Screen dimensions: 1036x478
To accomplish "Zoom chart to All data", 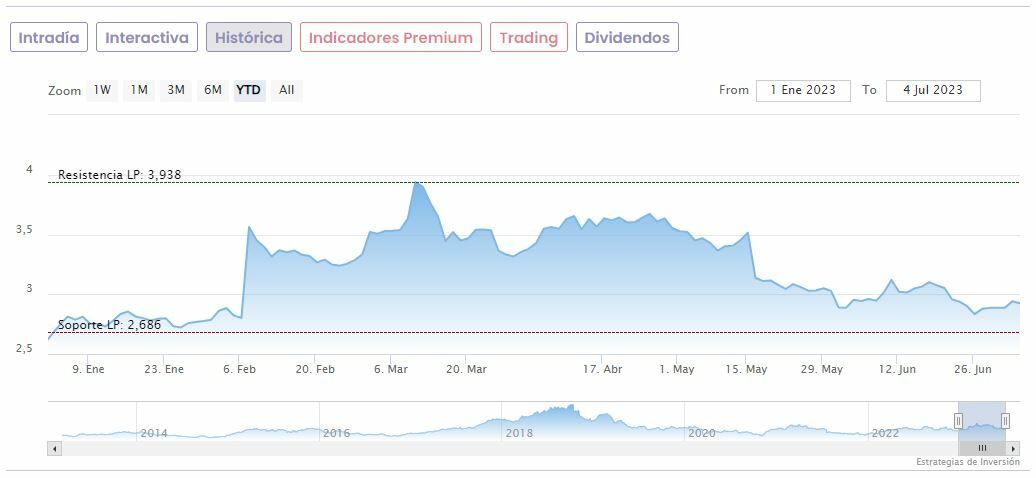I will 287,91.
